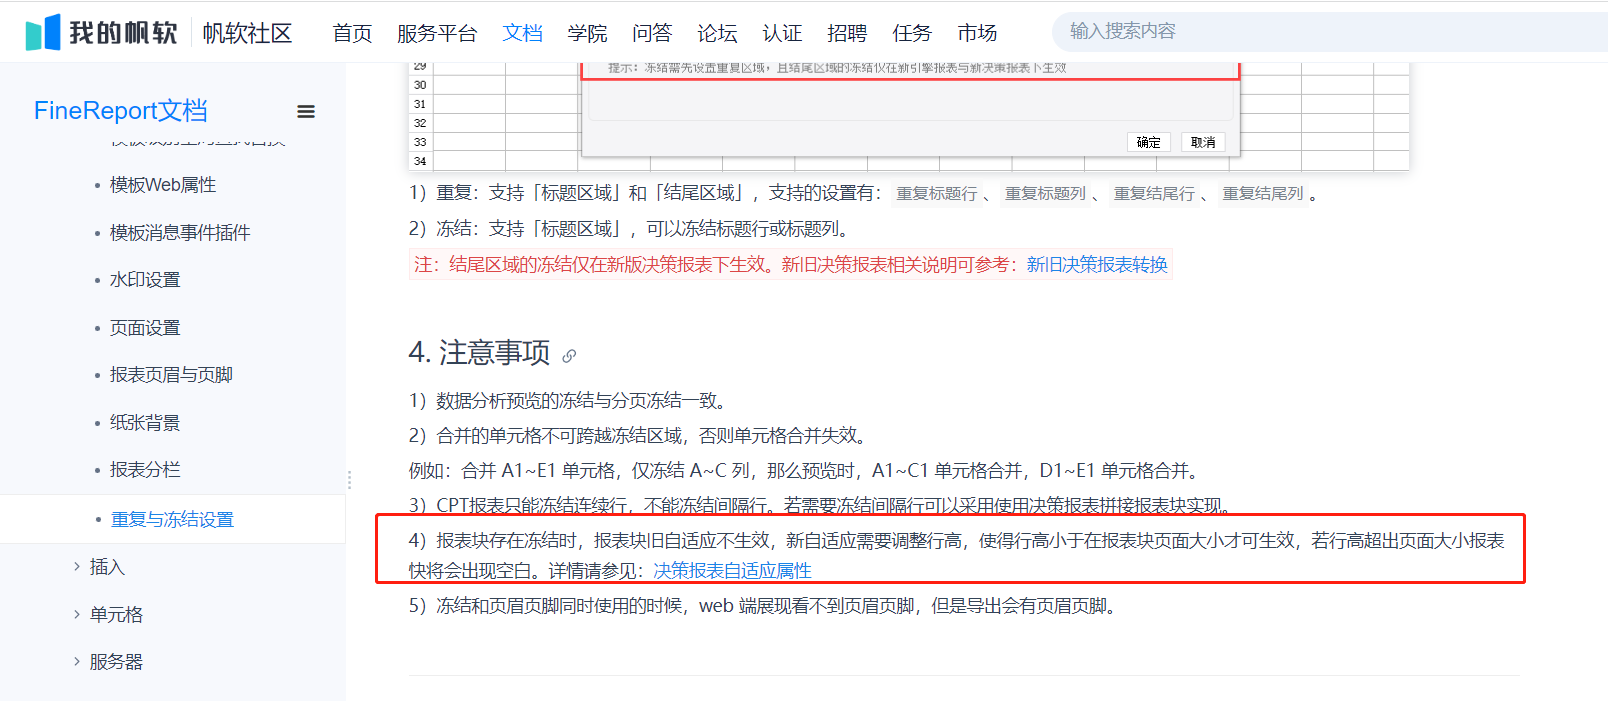Open 任务 in top navigation
This screenshot has height=701, width=1608.
(912, 33)
